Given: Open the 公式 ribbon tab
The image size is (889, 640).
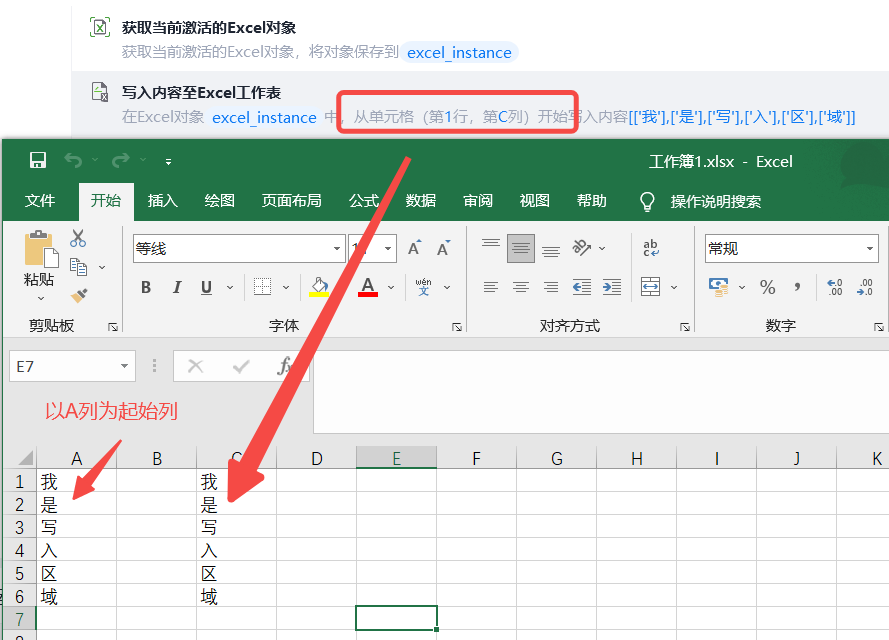Looking at the screenshot, I should pos(363,201).
